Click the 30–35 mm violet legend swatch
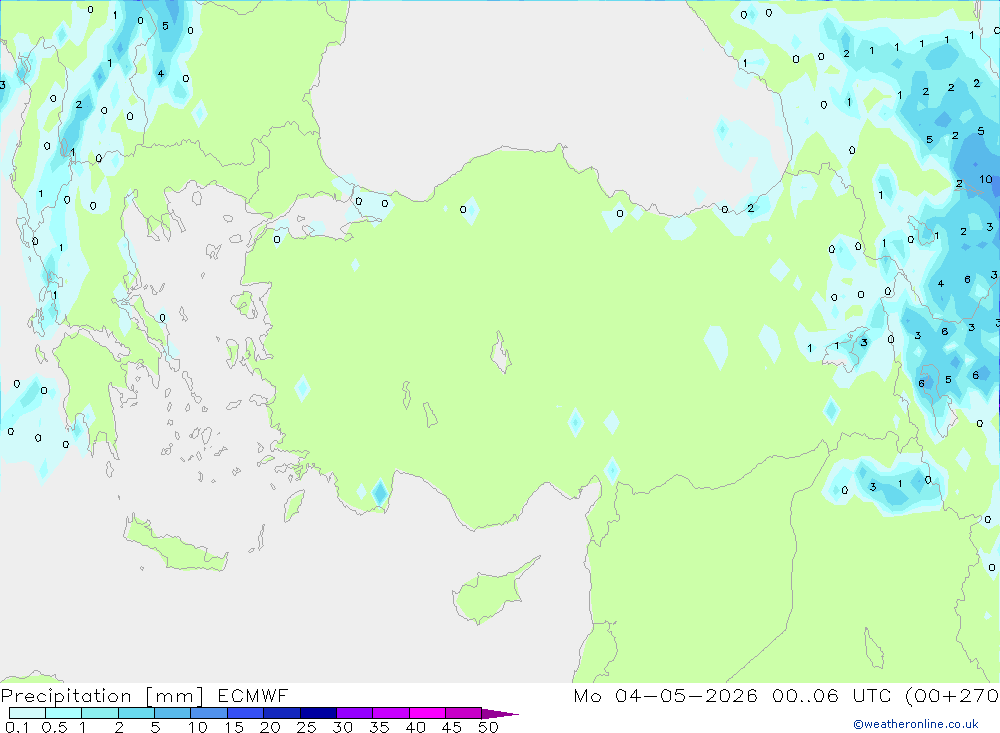The height and width of the screenshot is (733, 1000). click(354, 713)
